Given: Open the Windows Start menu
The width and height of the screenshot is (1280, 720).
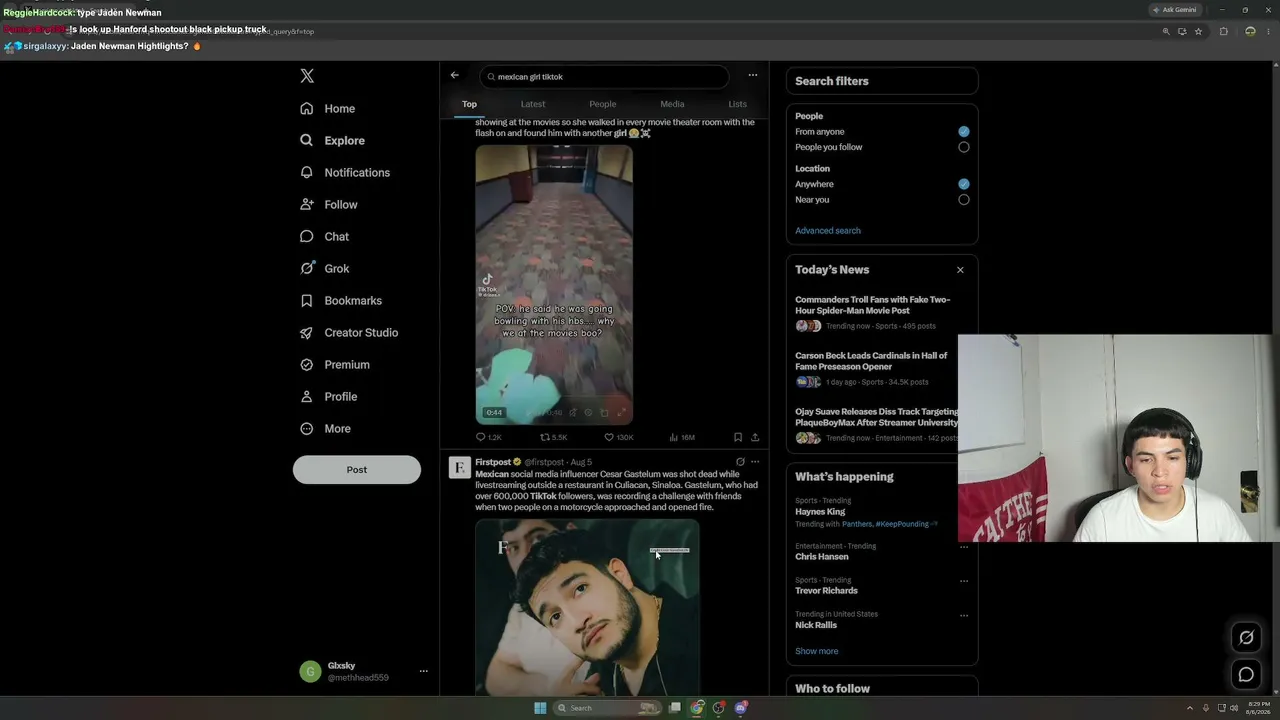Looking at the screenshot, I should 540,708.
